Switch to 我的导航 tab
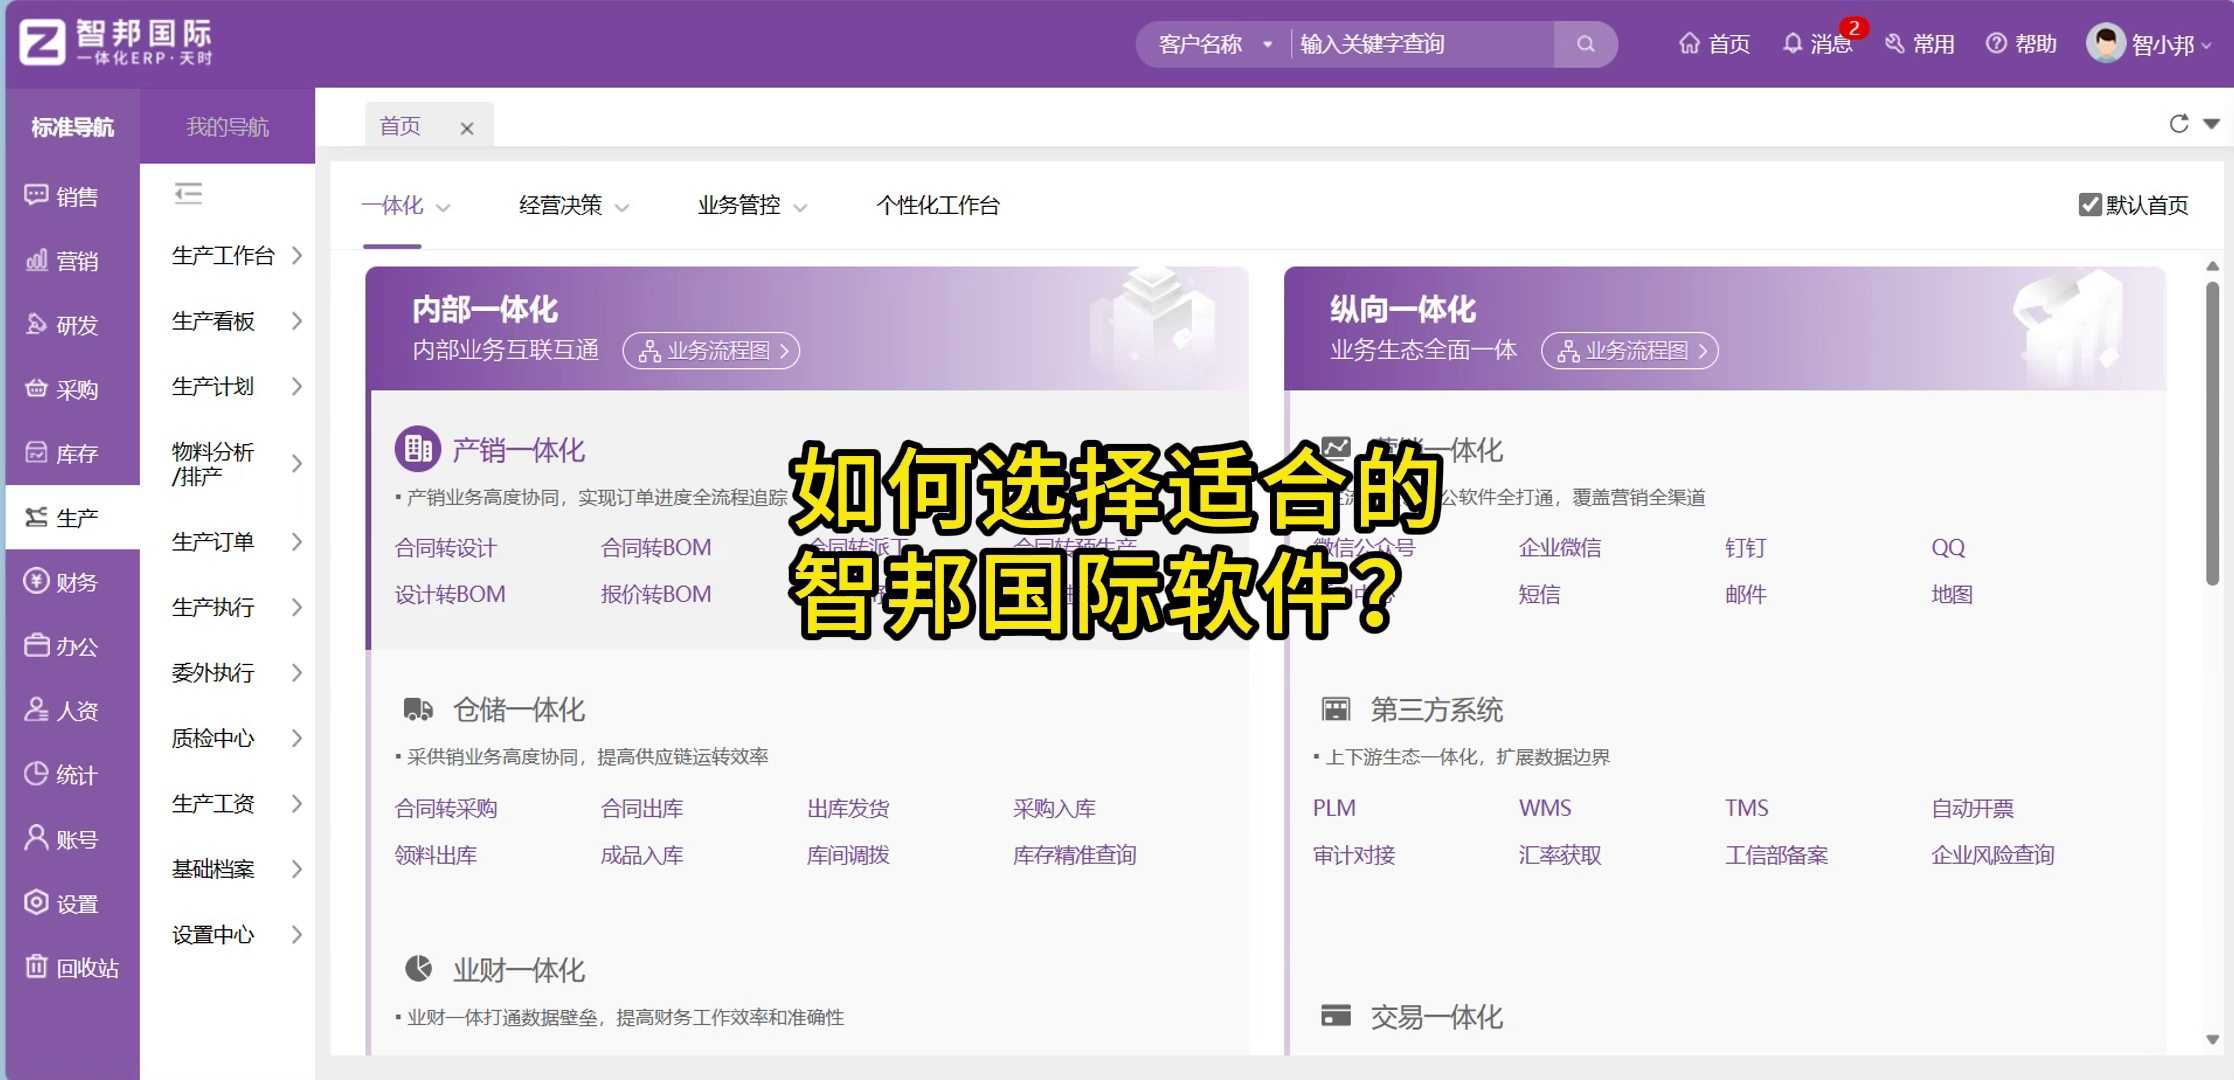The height and width of the screenshot is (1080, 2234). click(x=227, y=127)
